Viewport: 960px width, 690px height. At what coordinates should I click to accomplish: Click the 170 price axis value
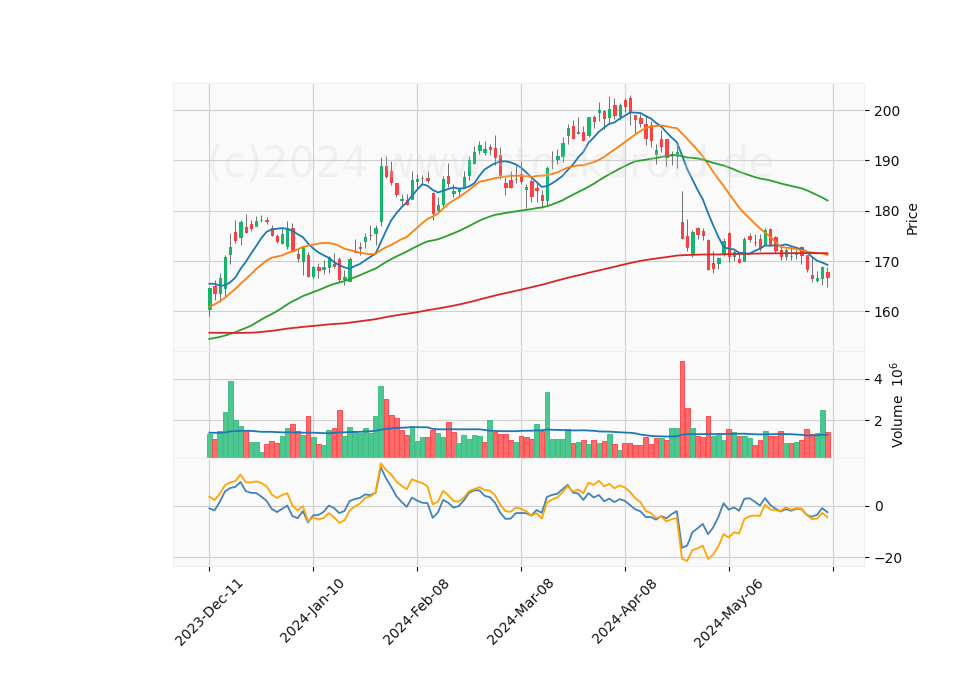click(x=887, y=261)
